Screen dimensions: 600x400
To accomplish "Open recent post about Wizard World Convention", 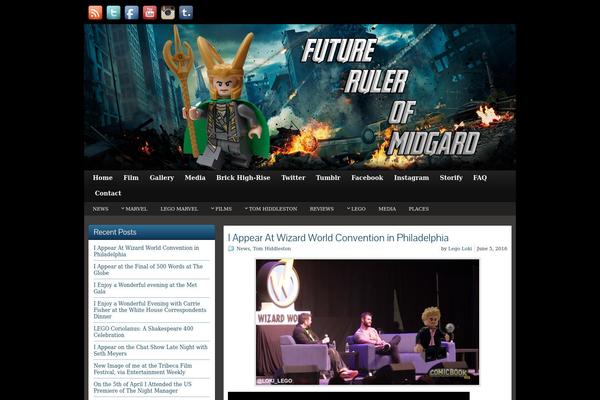I will 146,251.
